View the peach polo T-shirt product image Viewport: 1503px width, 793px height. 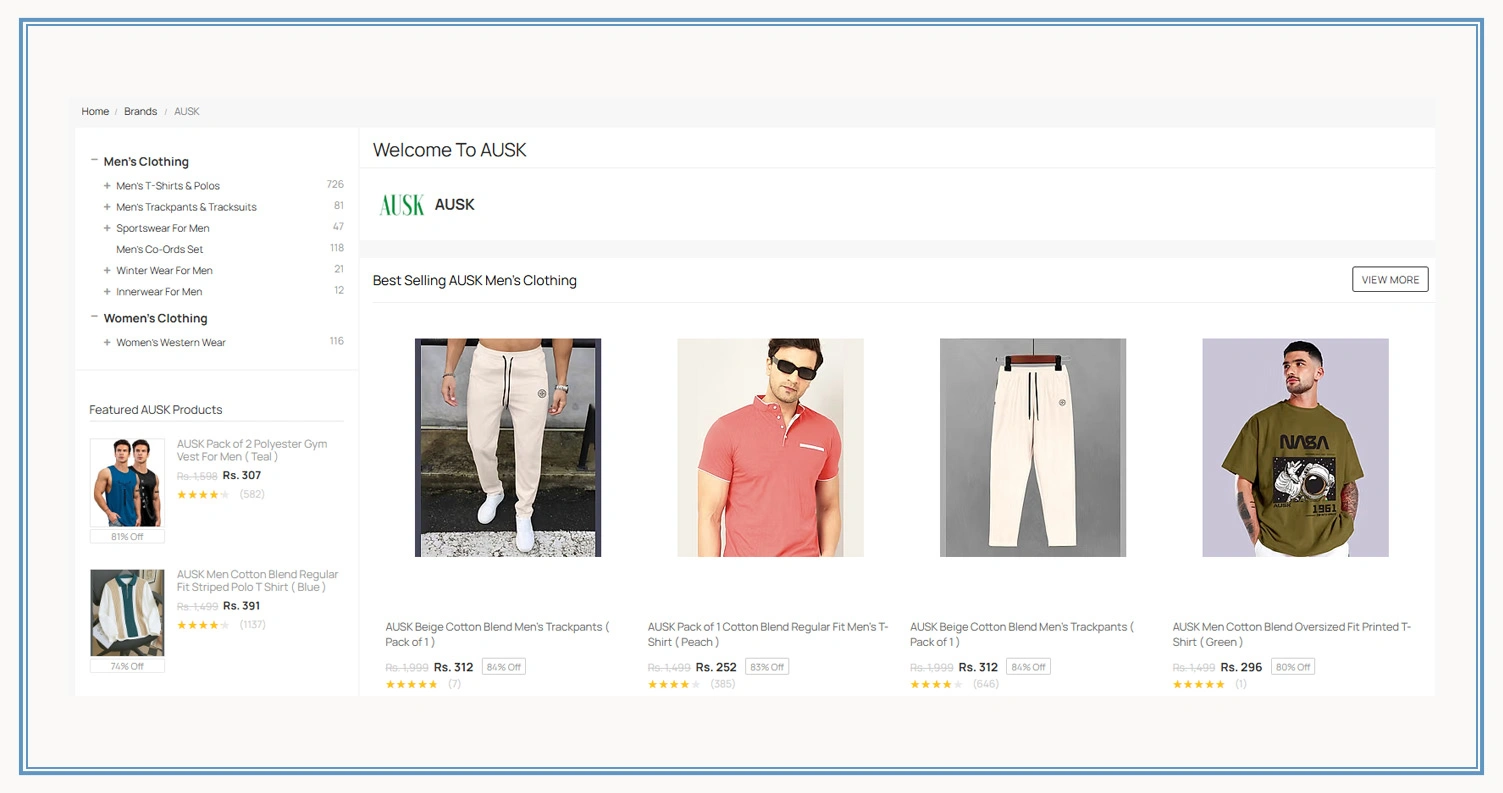click(770, 447)
